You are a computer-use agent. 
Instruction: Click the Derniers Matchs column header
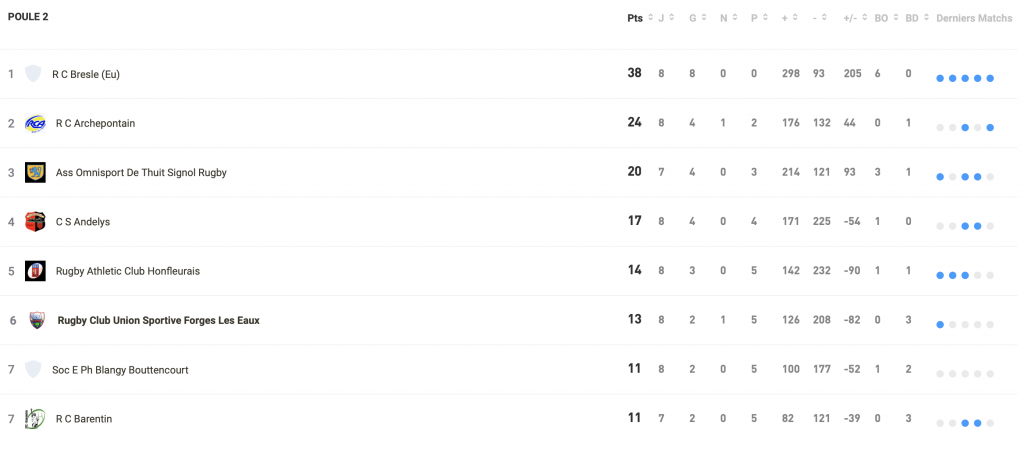tap(974, 18)
